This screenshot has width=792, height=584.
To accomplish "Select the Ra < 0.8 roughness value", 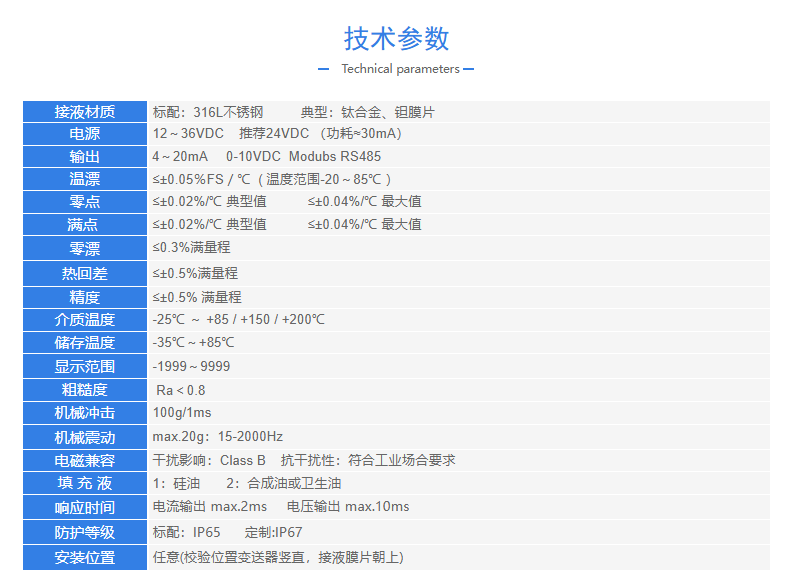I will point(181,390).
